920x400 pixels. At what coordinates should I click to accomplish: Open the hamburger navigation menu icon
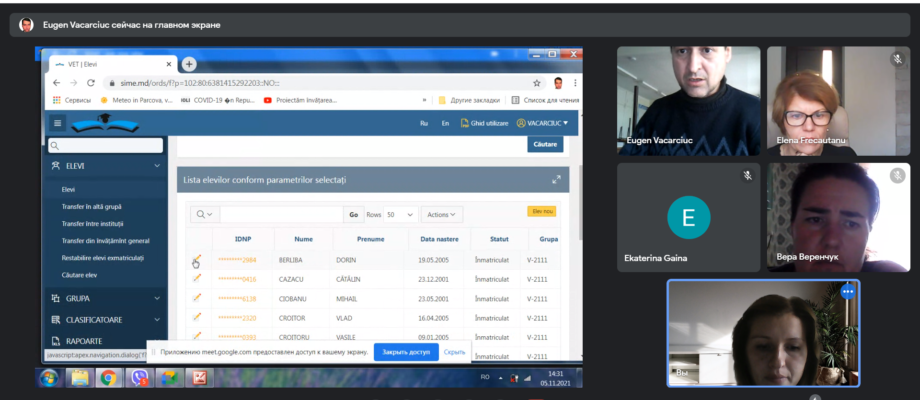(57, 123)
